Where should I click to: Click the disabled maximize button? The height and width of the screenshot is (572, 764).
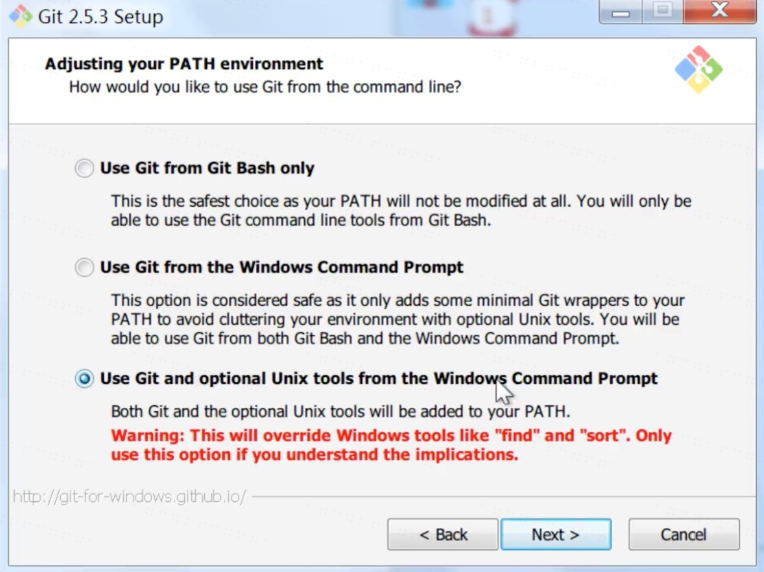662,12
